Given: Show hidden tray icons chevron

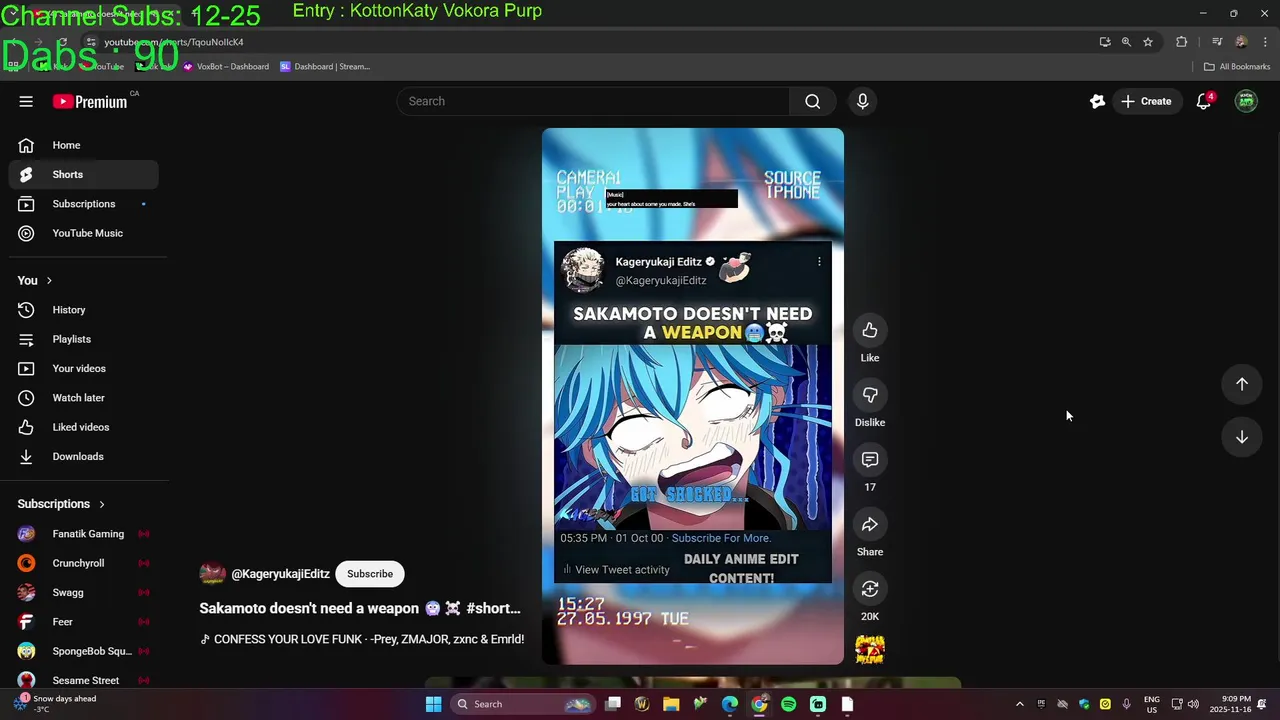Looking at the screenshot, I should click(x=1019, y=704).
